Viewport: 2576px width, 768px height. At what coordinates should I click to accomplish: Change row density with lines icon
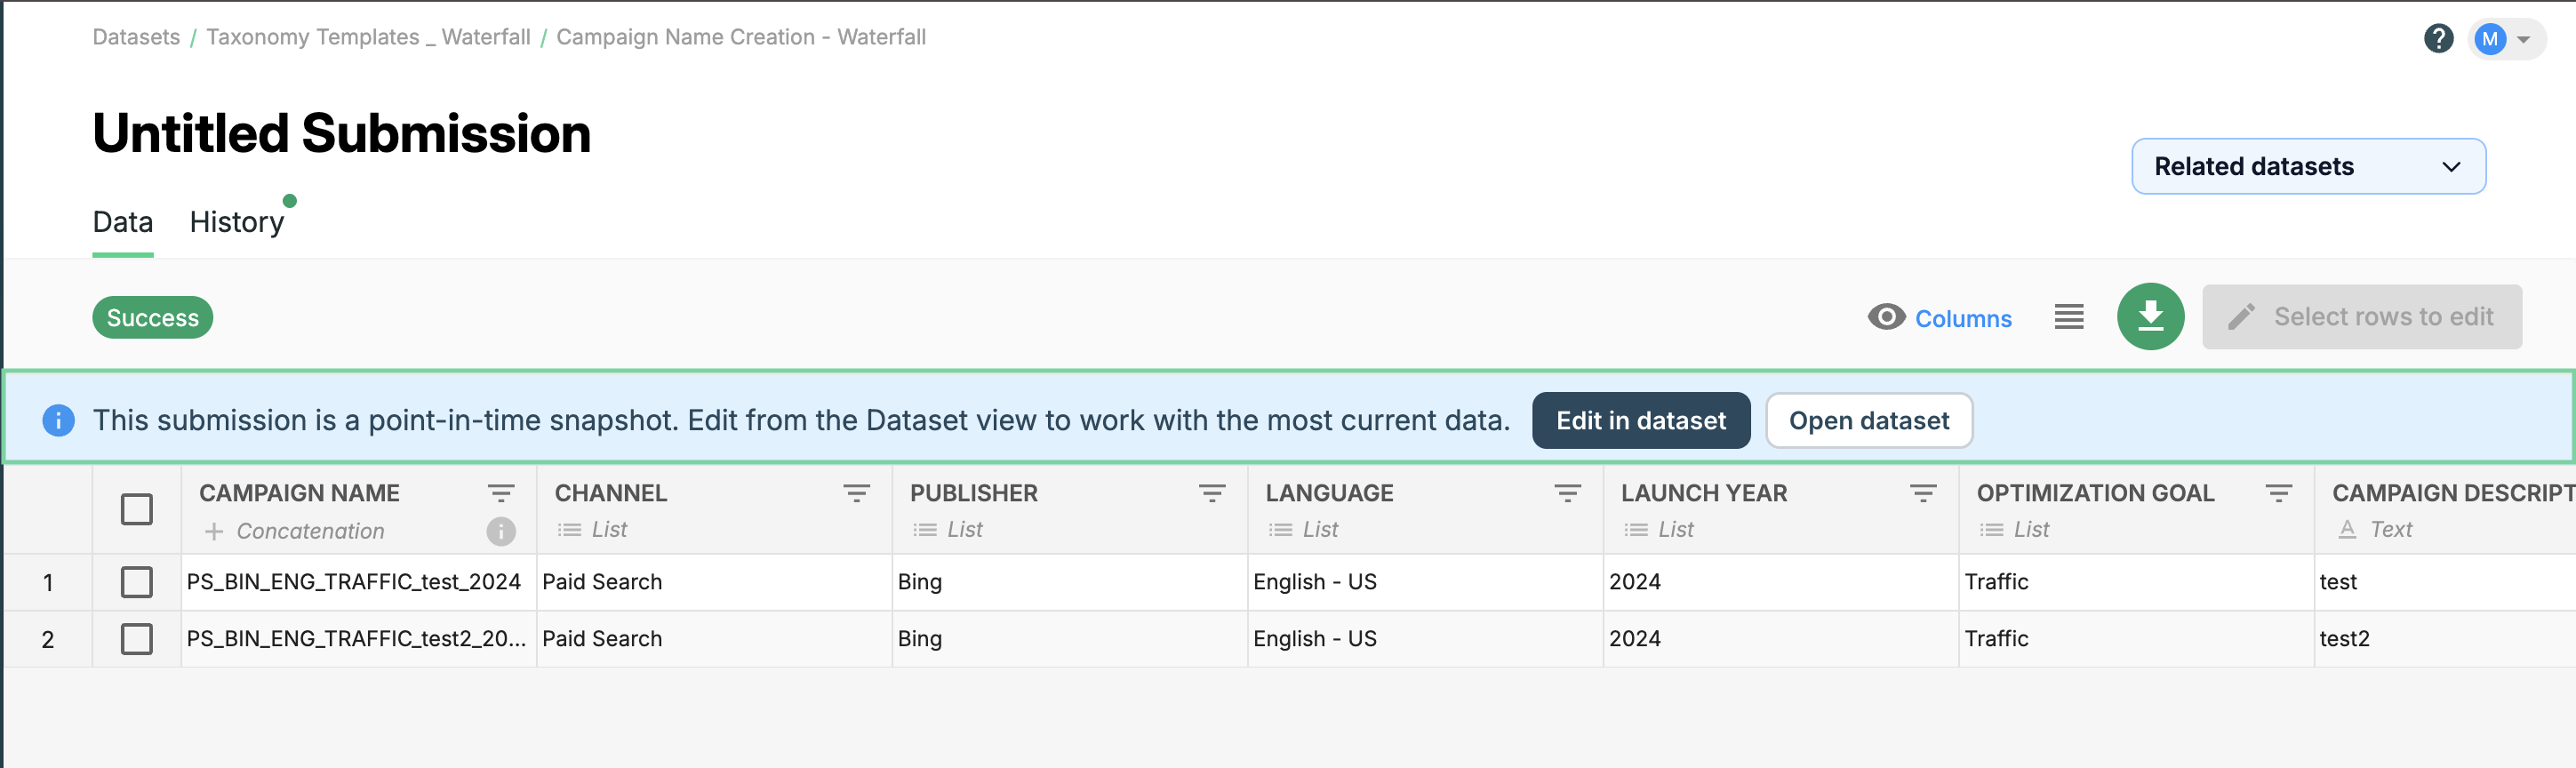pos(2069,317)
